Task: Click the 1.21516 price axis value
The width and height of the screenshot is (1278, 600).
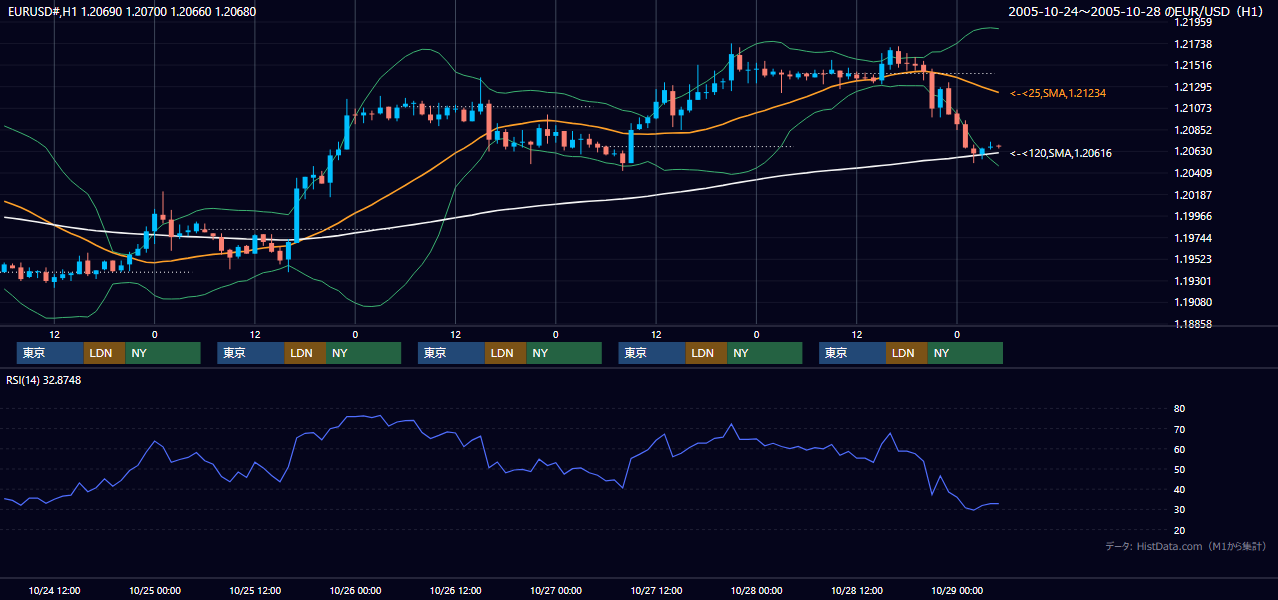Action: click(1194, 65)
